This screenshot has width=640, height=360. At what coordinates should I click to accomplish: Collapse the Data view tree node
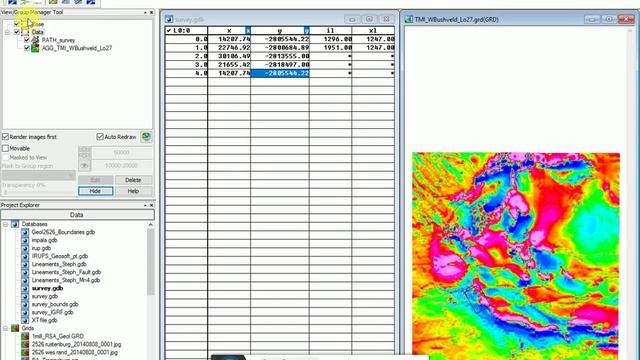[x=7, y=32]
